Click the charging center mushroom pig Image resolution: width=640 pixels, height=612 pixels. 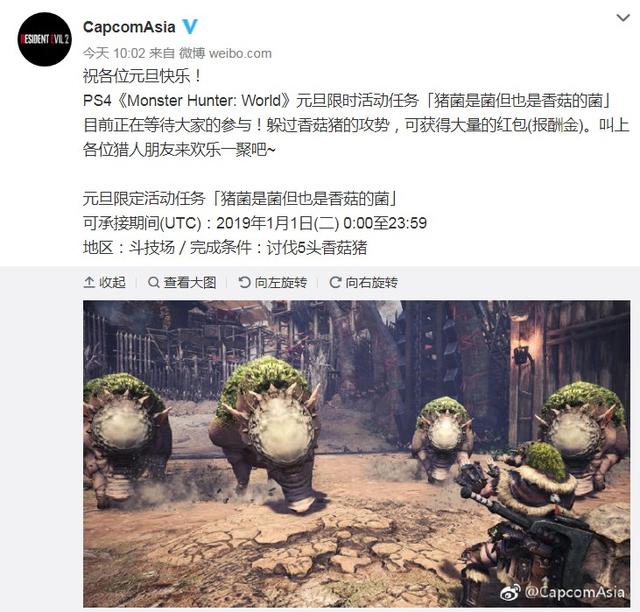coord(264,433)
